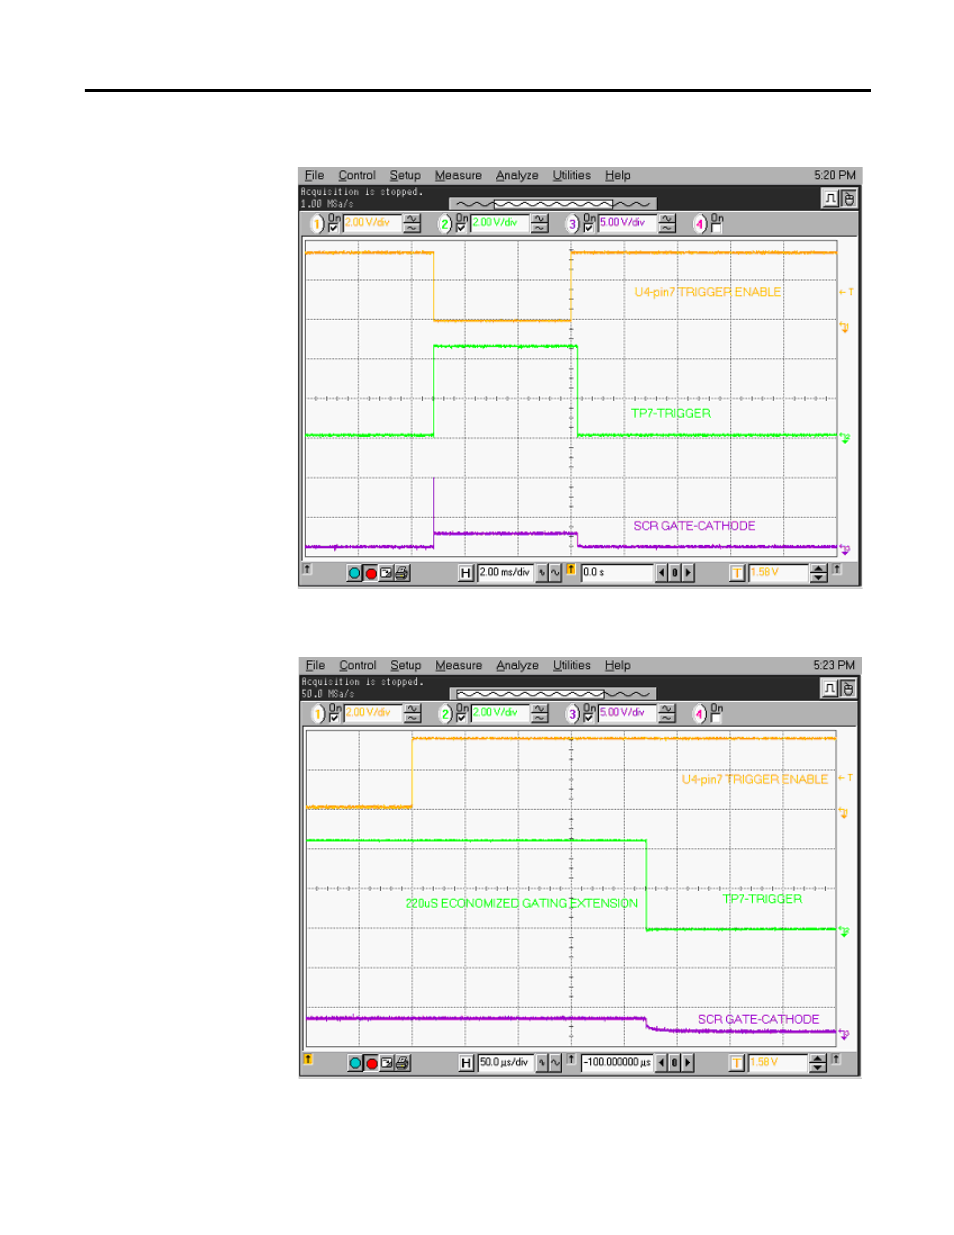Open the Control menu in the top oscilloscope
954x1235 pixels.
[357, 176]
